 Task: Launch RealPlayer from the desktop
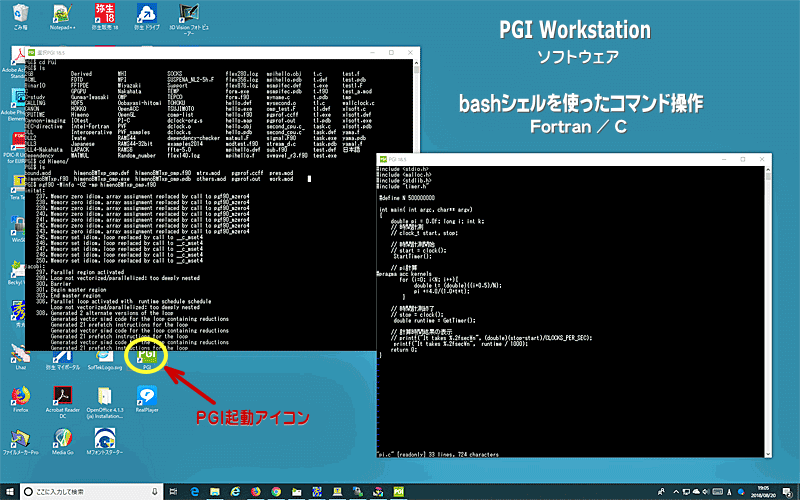[147, 398]
